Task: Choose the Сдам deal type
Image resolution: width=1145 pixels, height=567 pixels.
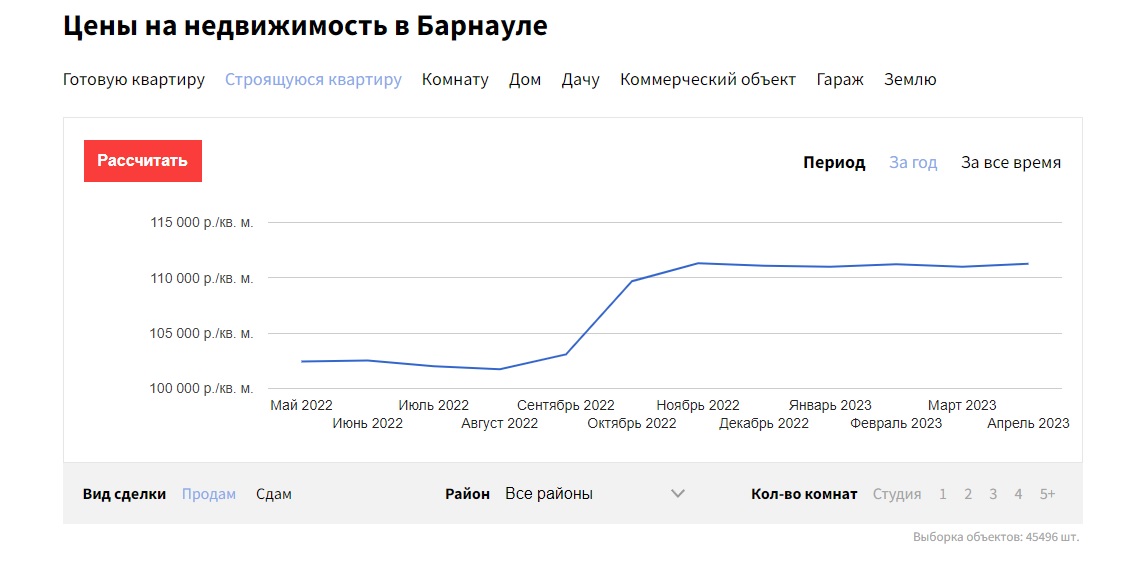Action: [274, 494]
